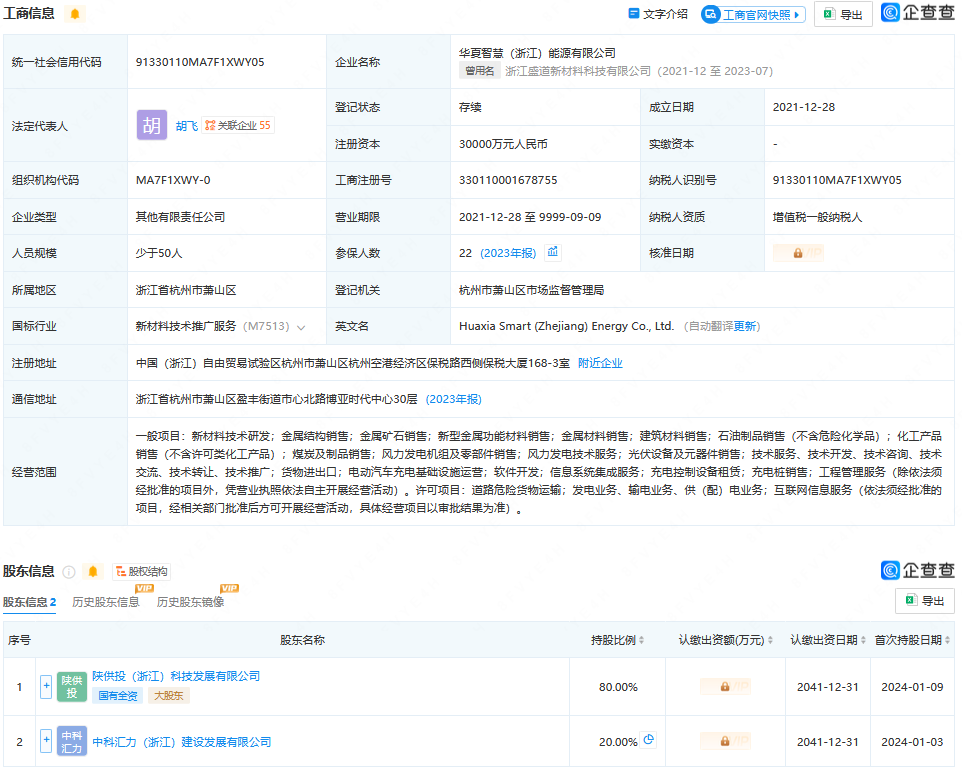Open the 股权结构 equity structure view
The image size is (962, 773).
click(x=142, y=572)
